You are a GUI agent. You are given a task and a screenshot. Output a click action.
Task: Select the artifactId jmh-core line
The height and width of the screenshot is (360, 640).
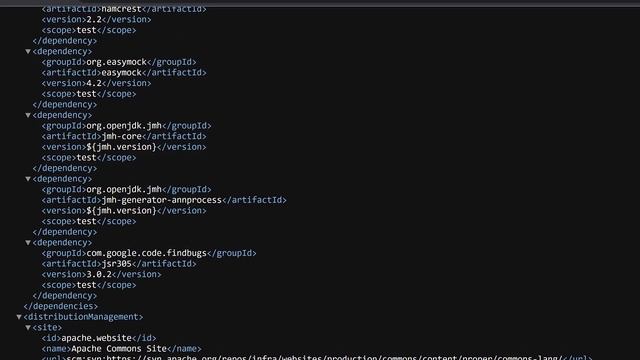tap(124, 136)
